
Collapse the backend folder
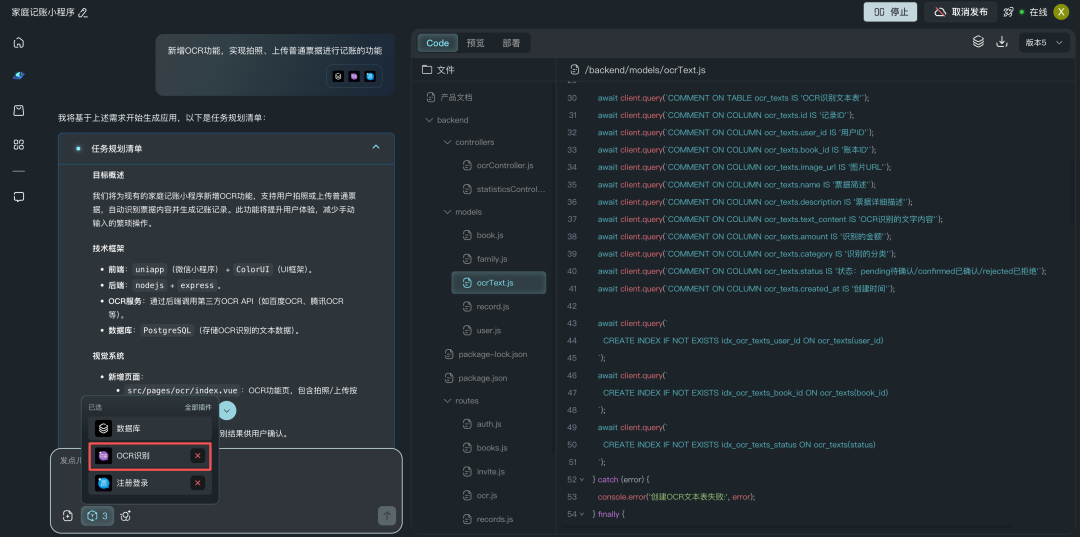[x=430, y=120]
